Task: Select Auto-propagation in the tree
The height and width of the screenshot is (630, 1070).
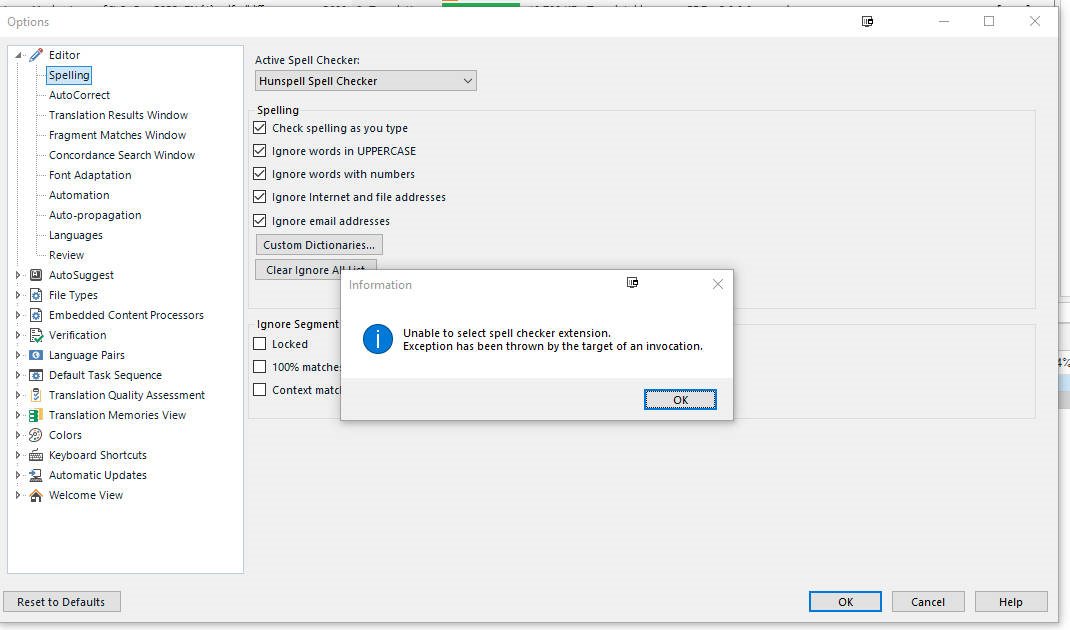Action: pyautogui.click(x=95, y=215)
